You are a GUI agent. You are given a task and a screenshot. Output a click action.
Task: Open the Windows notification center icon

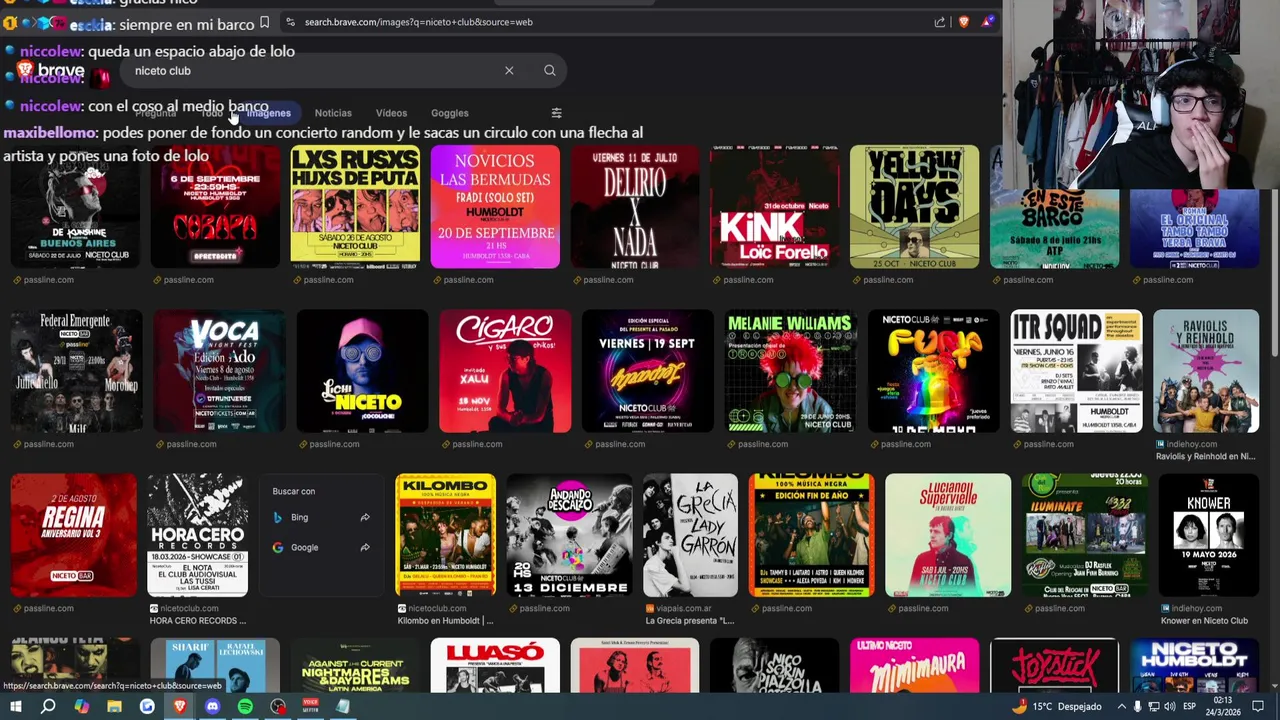click(1258, 707)
